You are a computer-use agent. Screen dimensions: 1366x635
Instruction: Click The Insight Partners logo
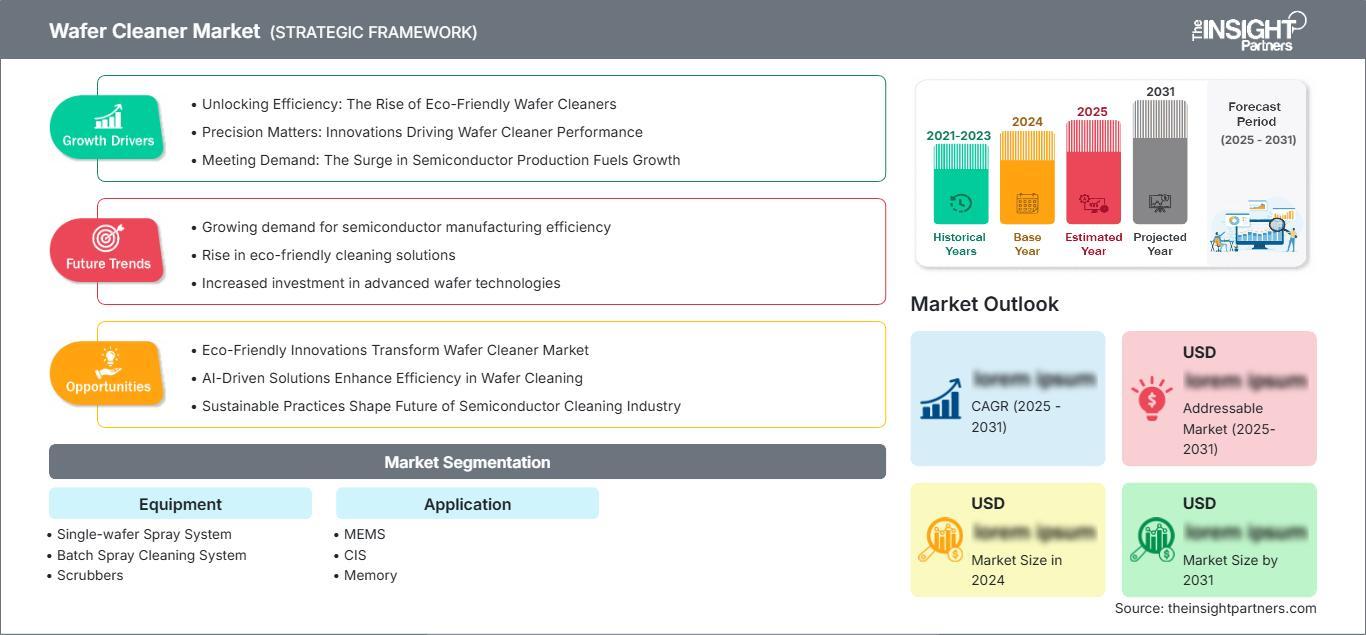coord(1248,30)
